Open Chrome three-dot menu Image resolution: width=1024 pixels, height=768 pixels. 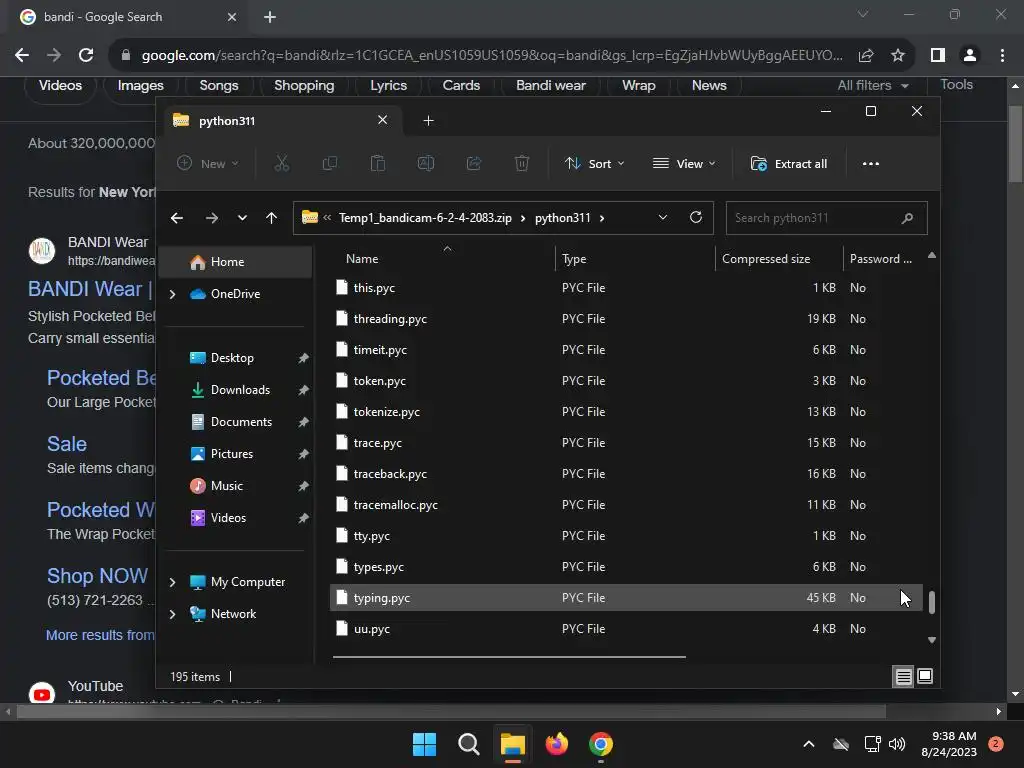1002,56
